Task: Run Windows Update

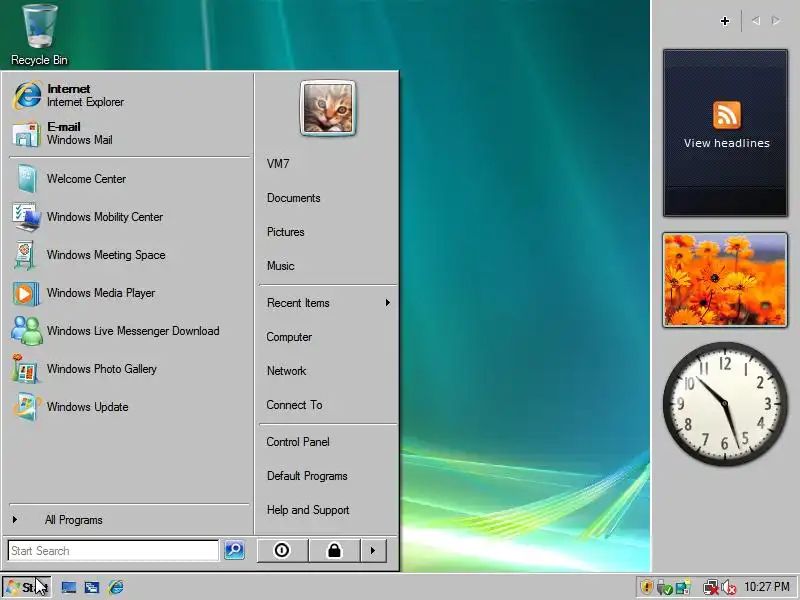Action: pyautogui.click(x=130, y=407)
